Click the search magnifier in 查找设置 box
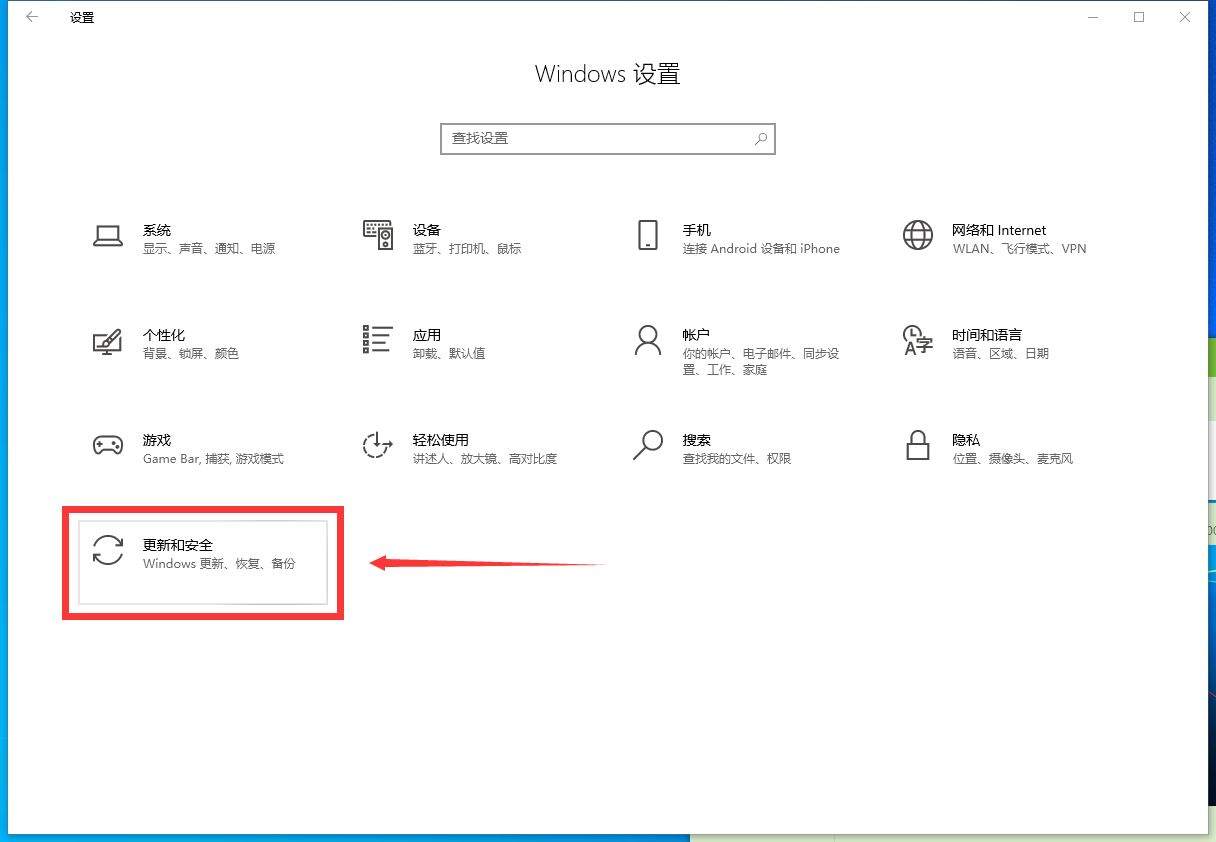Viewport: 1216px width, 842px height. 761,139
